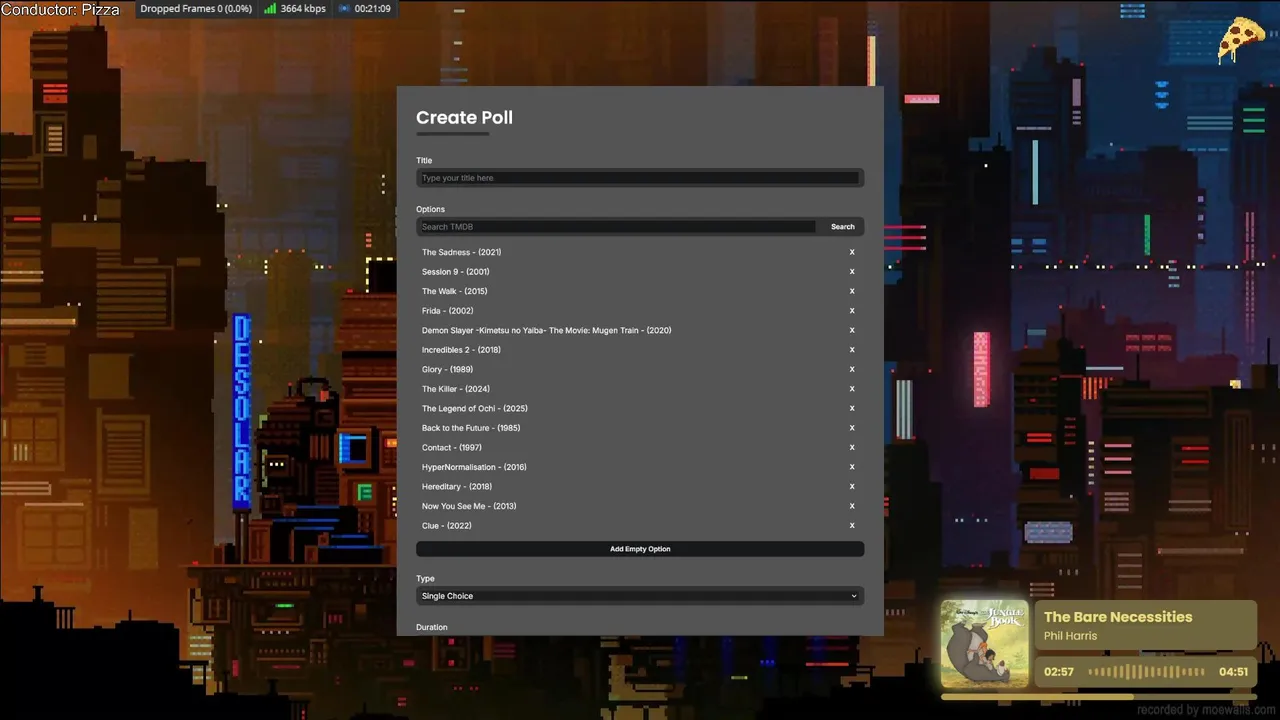This screenshot has width=1280, height=720.
Task: Remove Glory (1989) option
Action: [852, 369]
